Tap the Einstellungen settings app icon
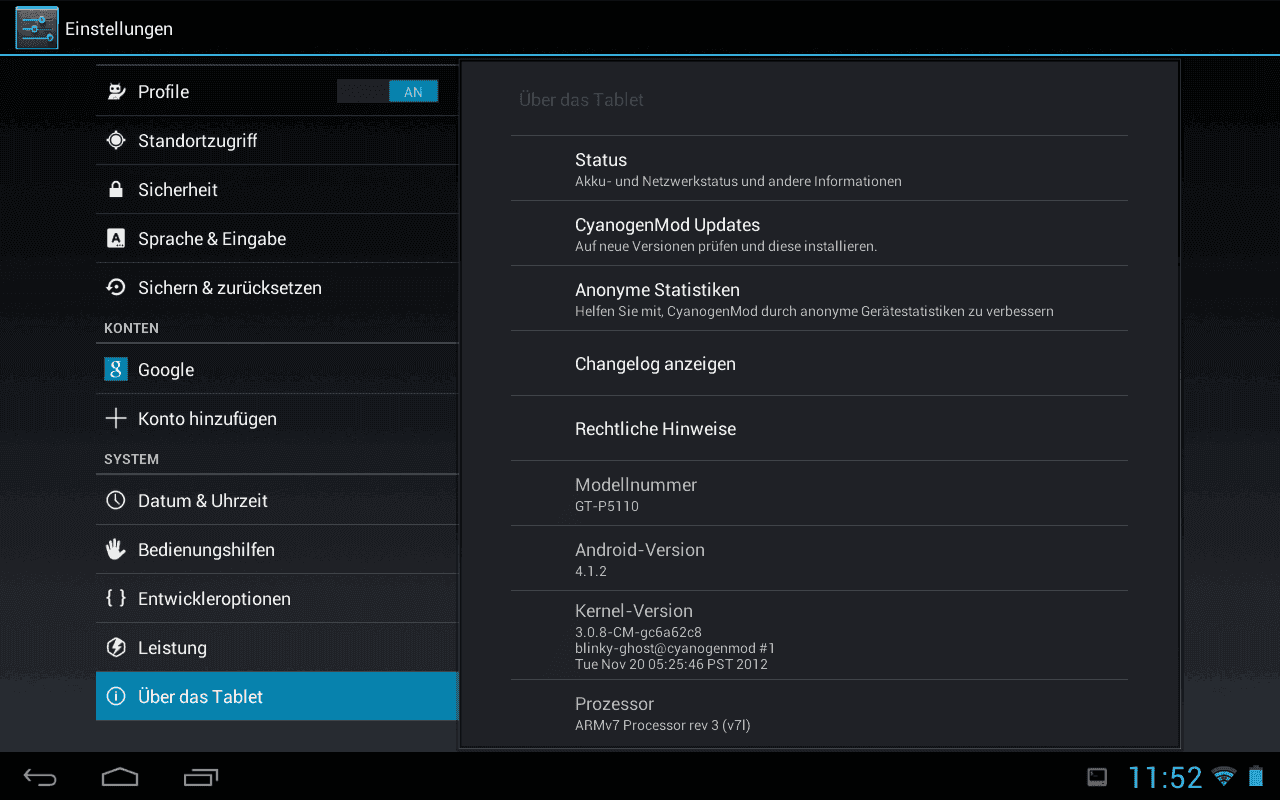This screenshot has width=1280, height=800. pos(37,28)
